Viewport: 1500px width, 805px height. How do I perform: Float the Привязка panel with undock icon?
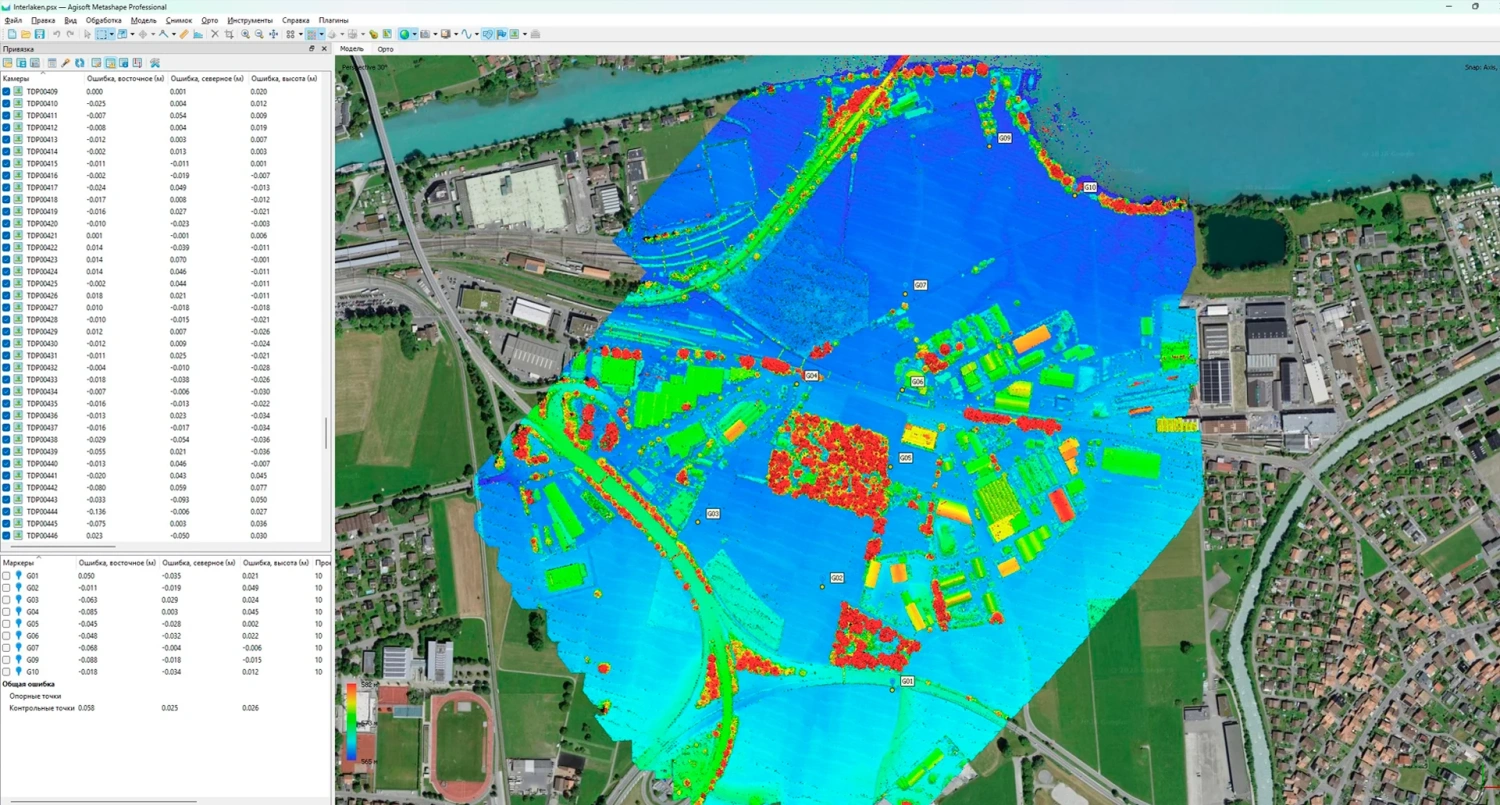coord(311,48)
